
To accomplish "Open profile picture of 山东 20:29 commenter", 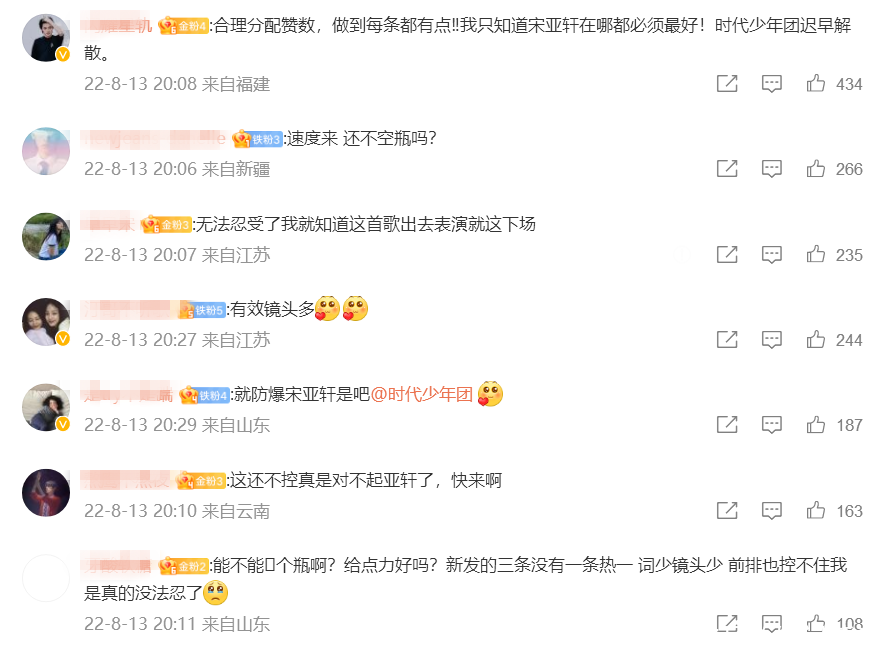I will click(x=46, y=407).
